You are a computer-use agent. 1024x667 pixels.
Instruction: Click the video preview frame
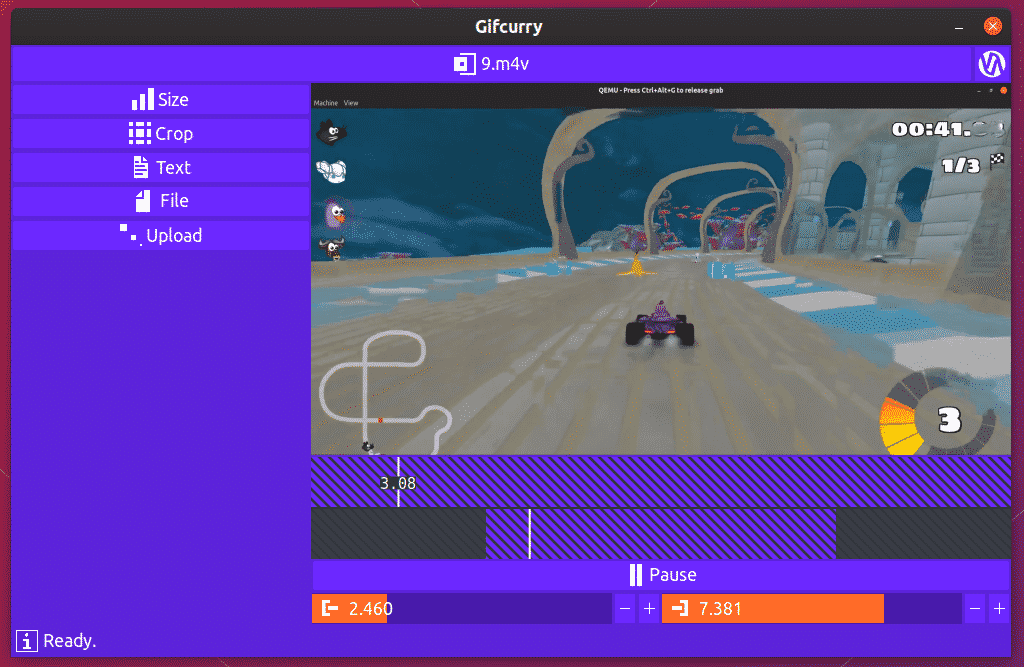[x=661, y=269]
